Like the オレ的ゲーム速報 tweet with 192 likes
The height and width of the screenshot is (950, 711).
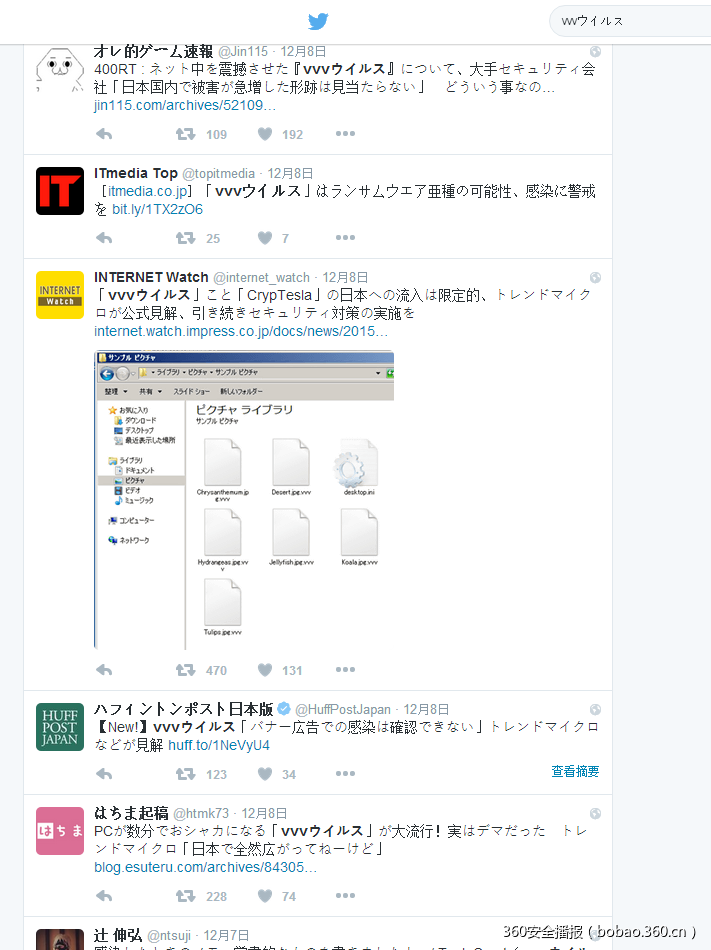coord(265,134)
